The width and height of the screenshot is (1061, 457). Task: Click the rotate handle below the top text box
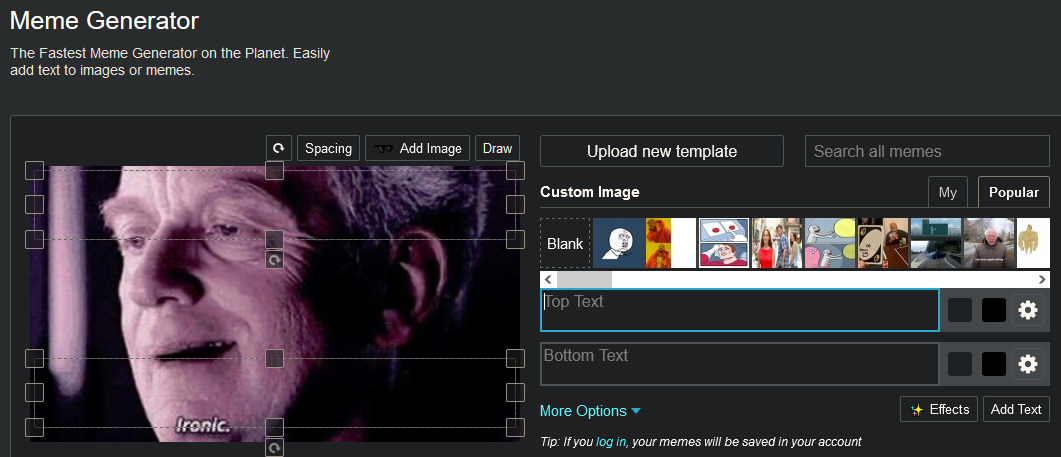275,260
